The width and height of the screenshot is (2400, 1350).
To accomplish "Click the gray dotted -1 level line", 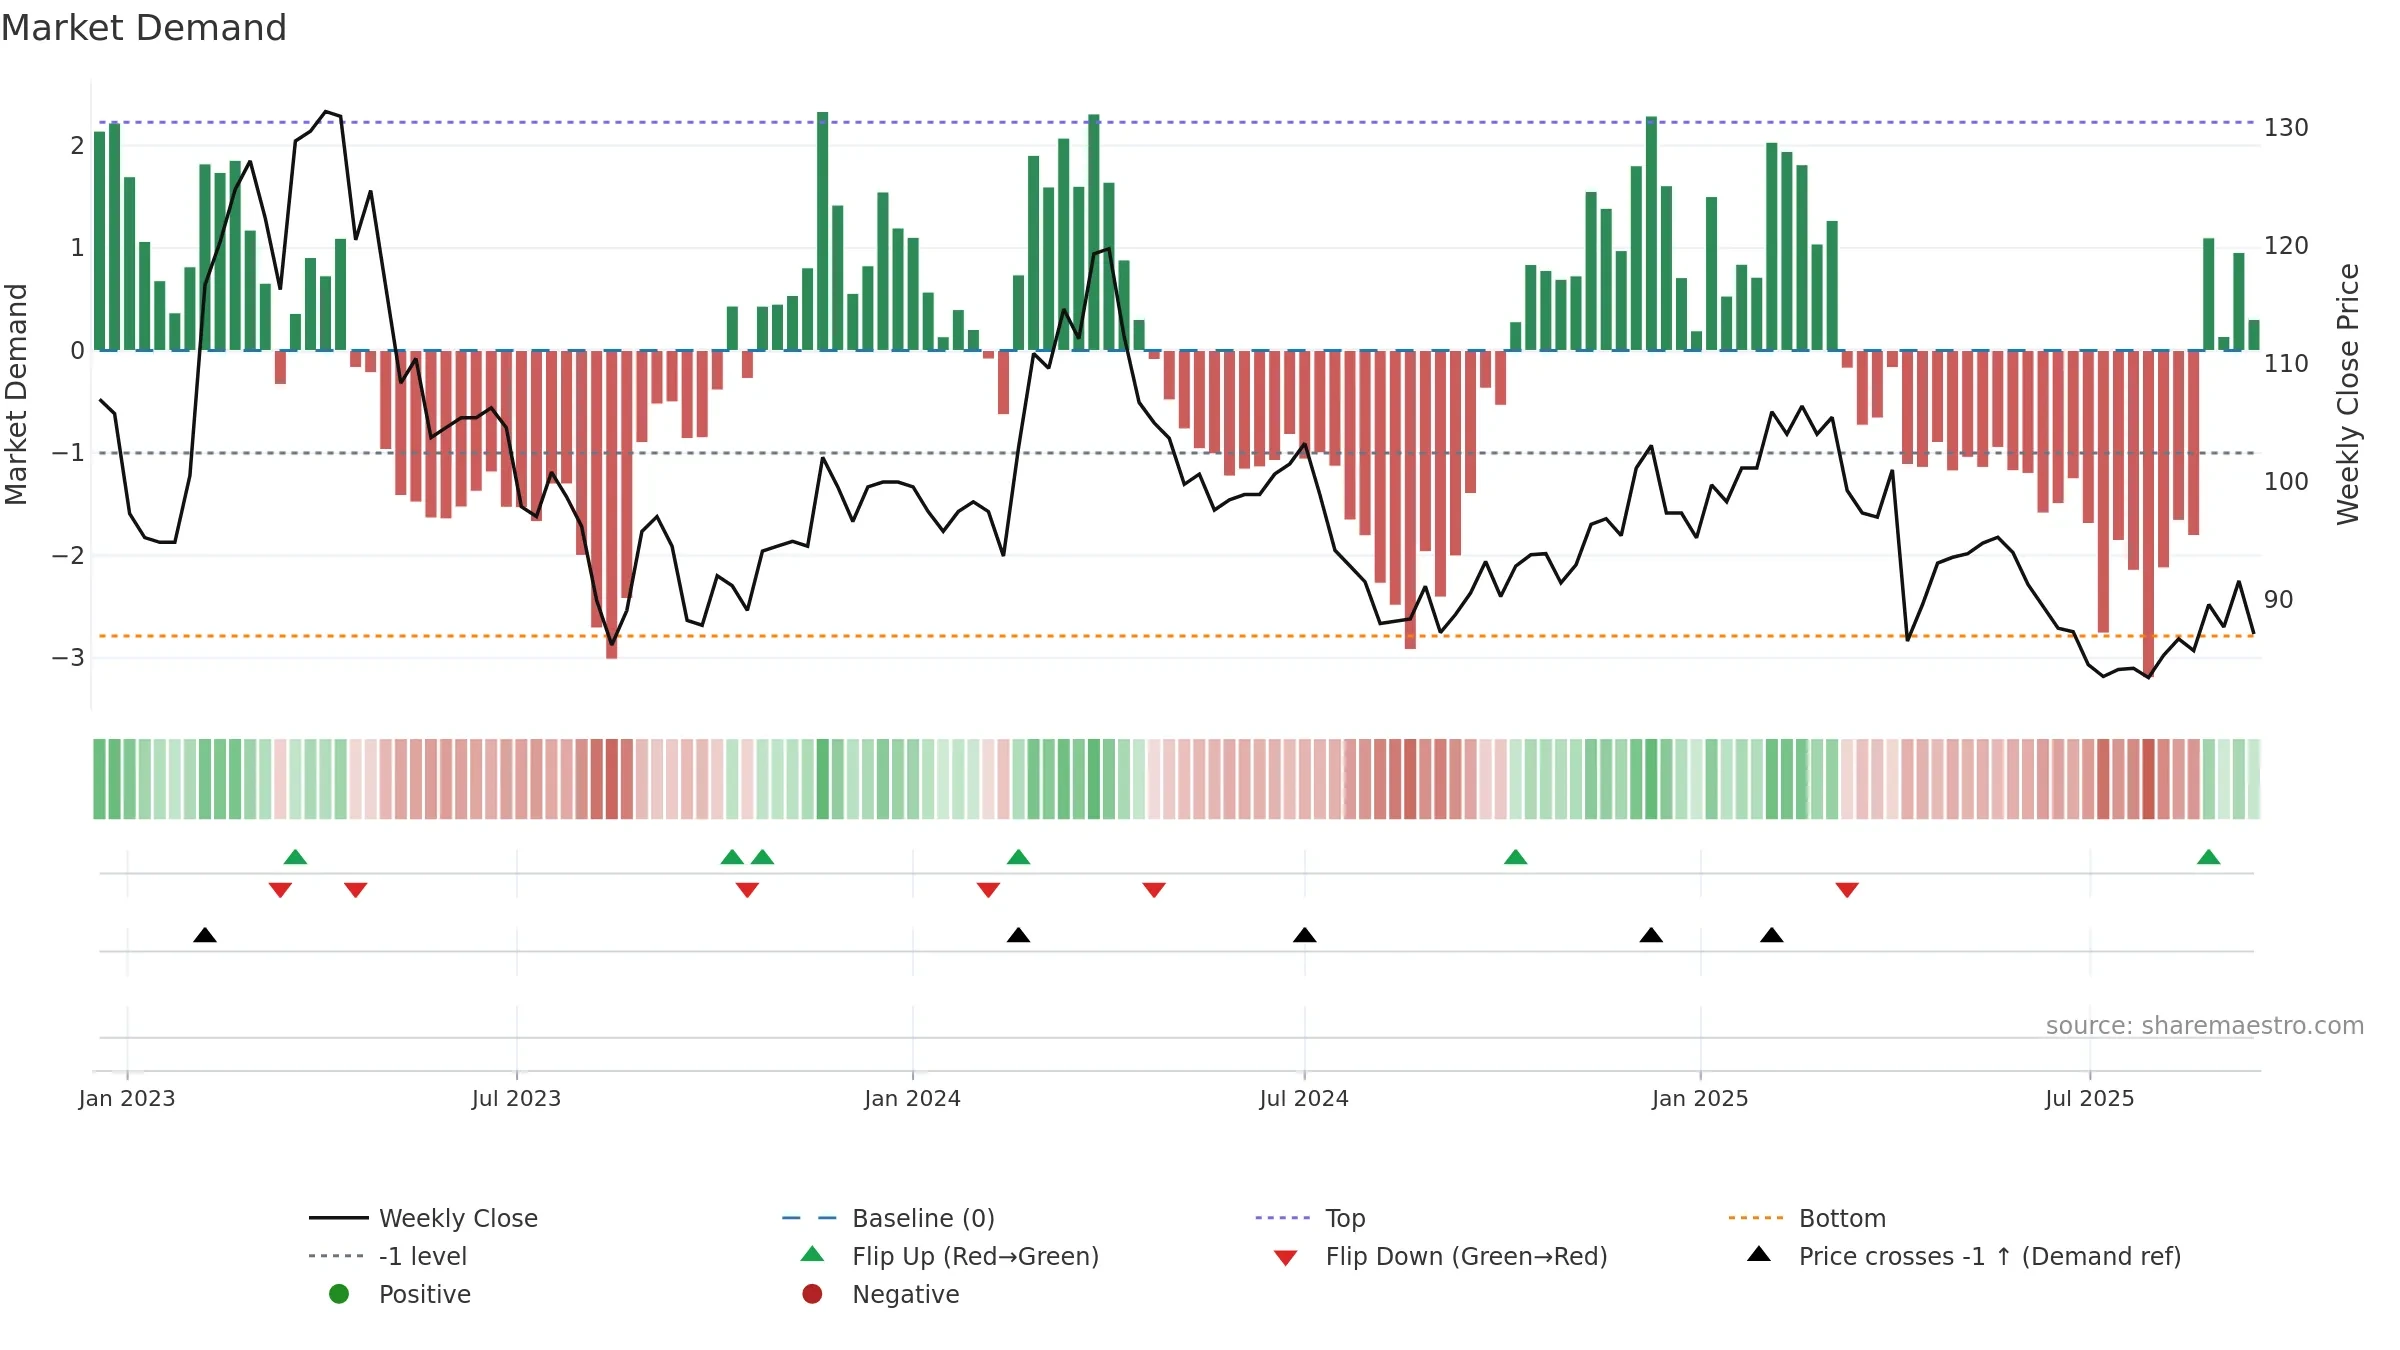I will [x=1176, y=453].
